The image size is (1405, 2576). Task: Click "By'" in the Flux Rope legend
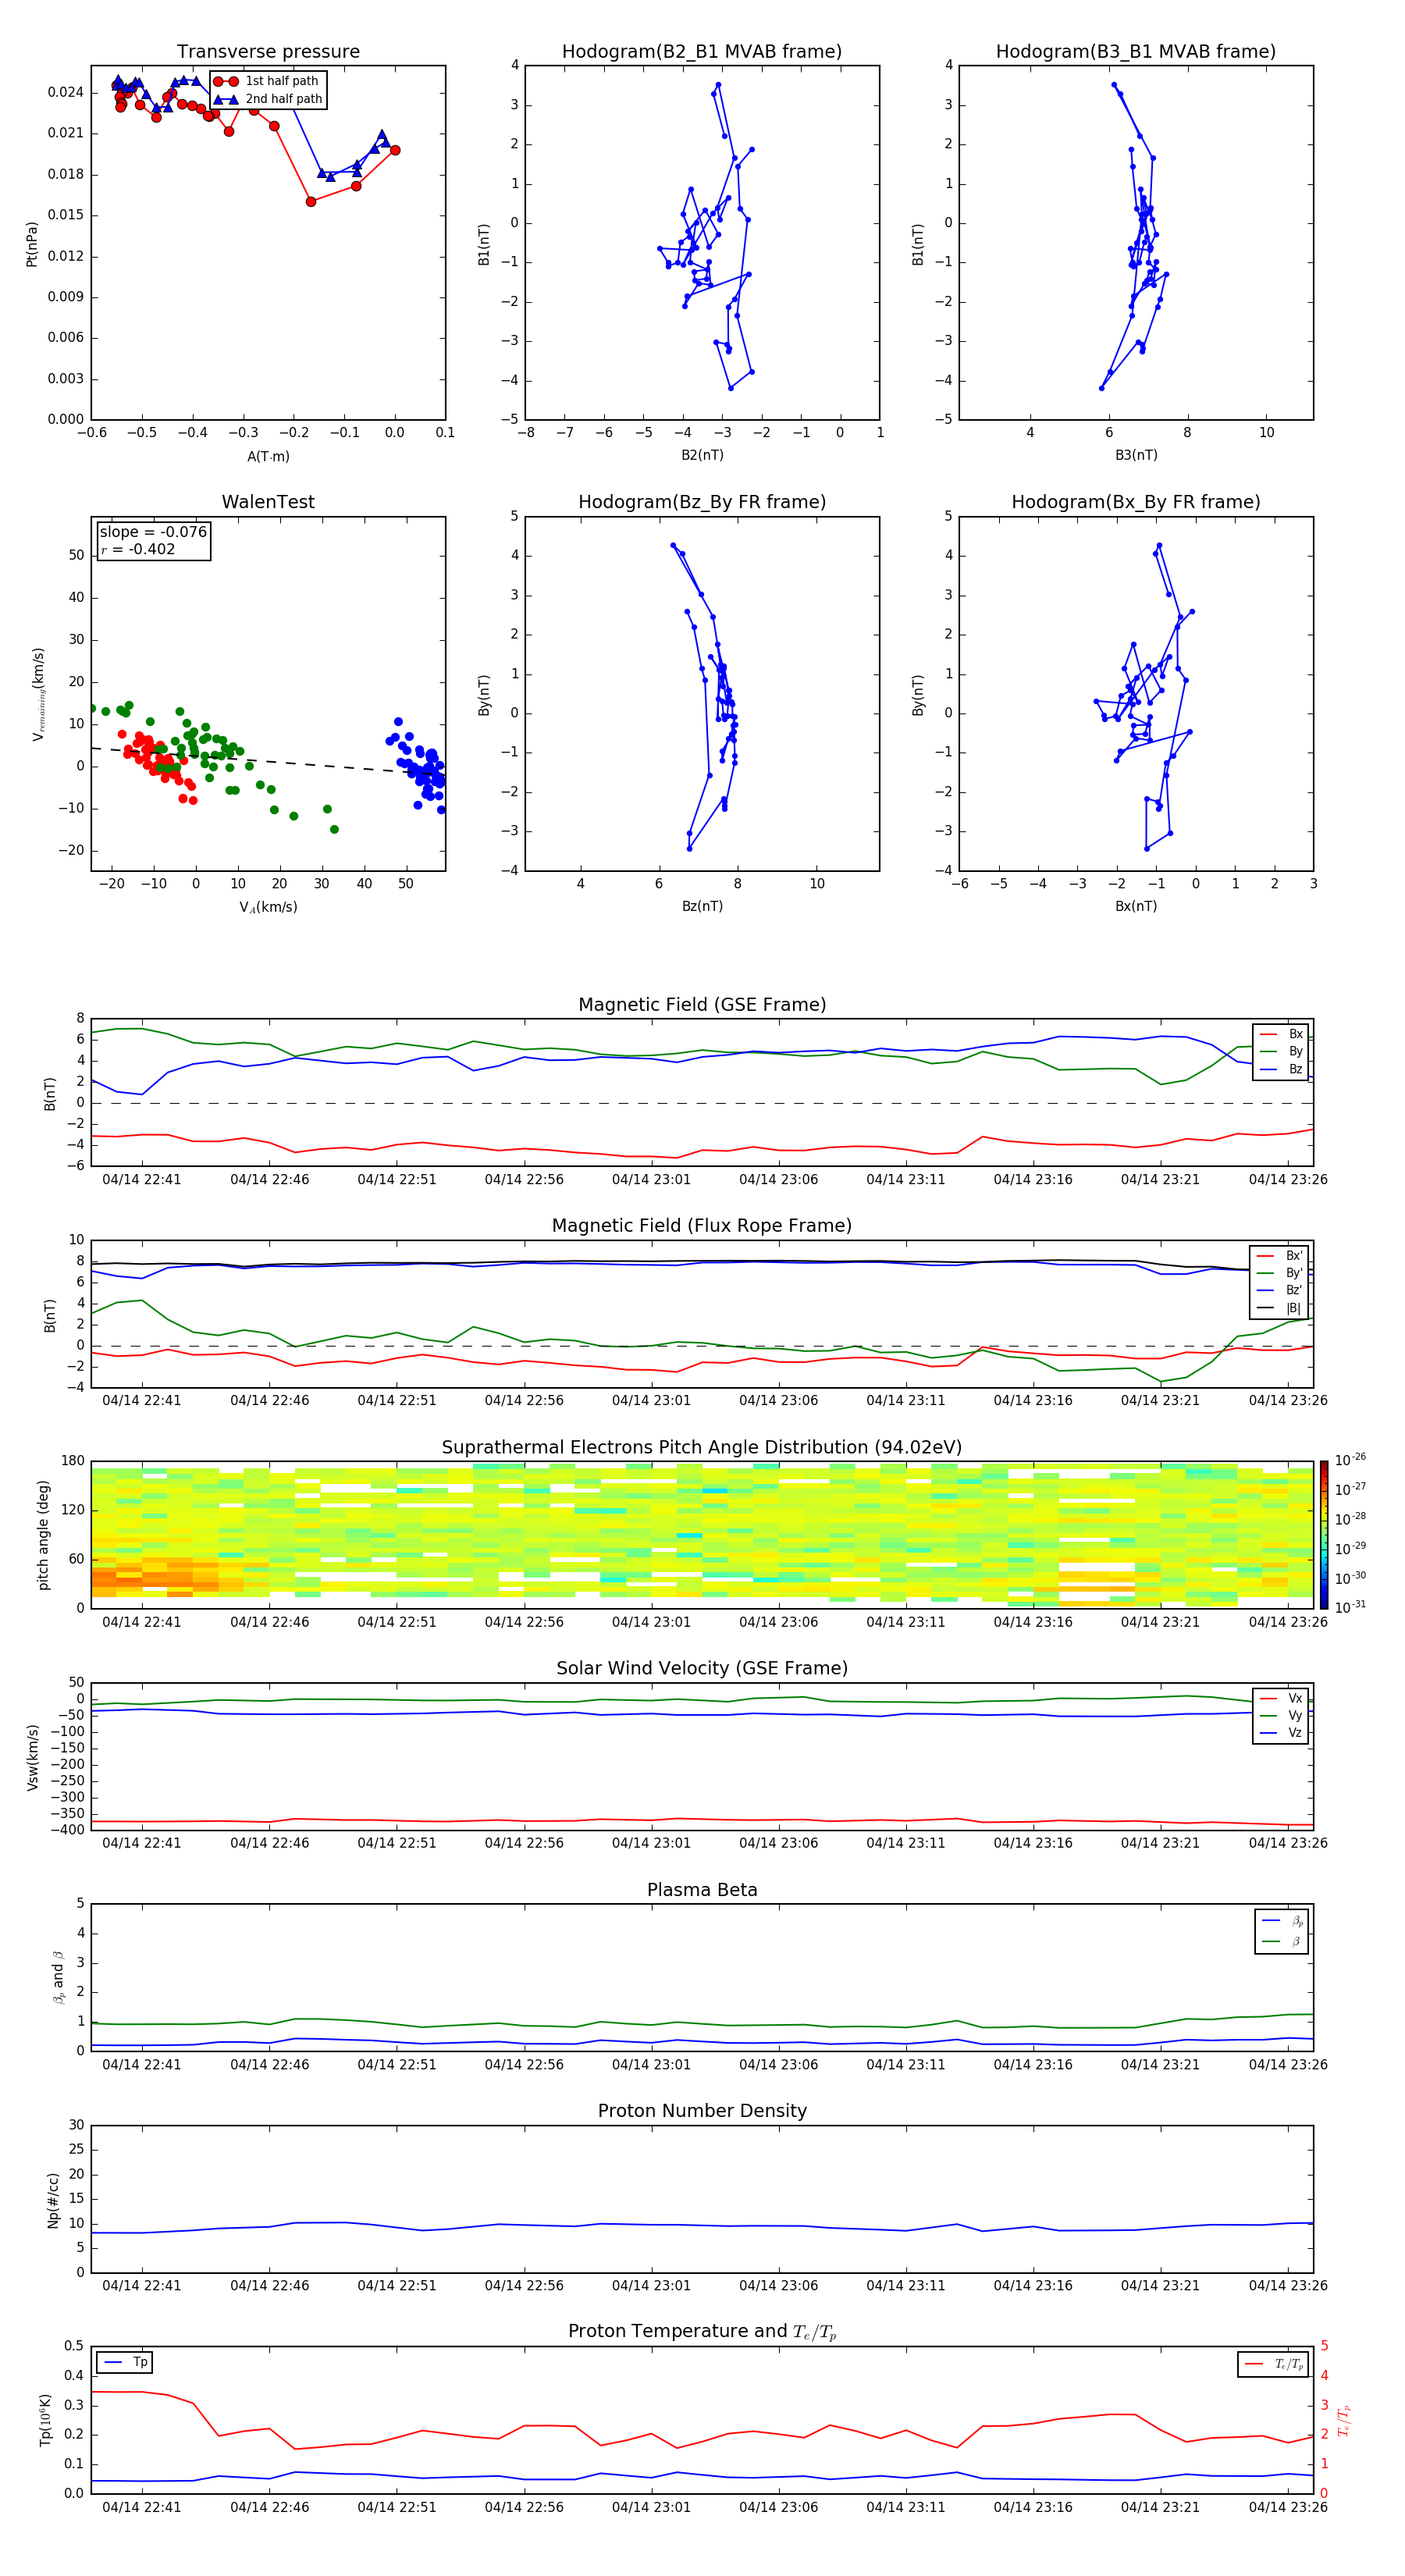point(1280,1273)
